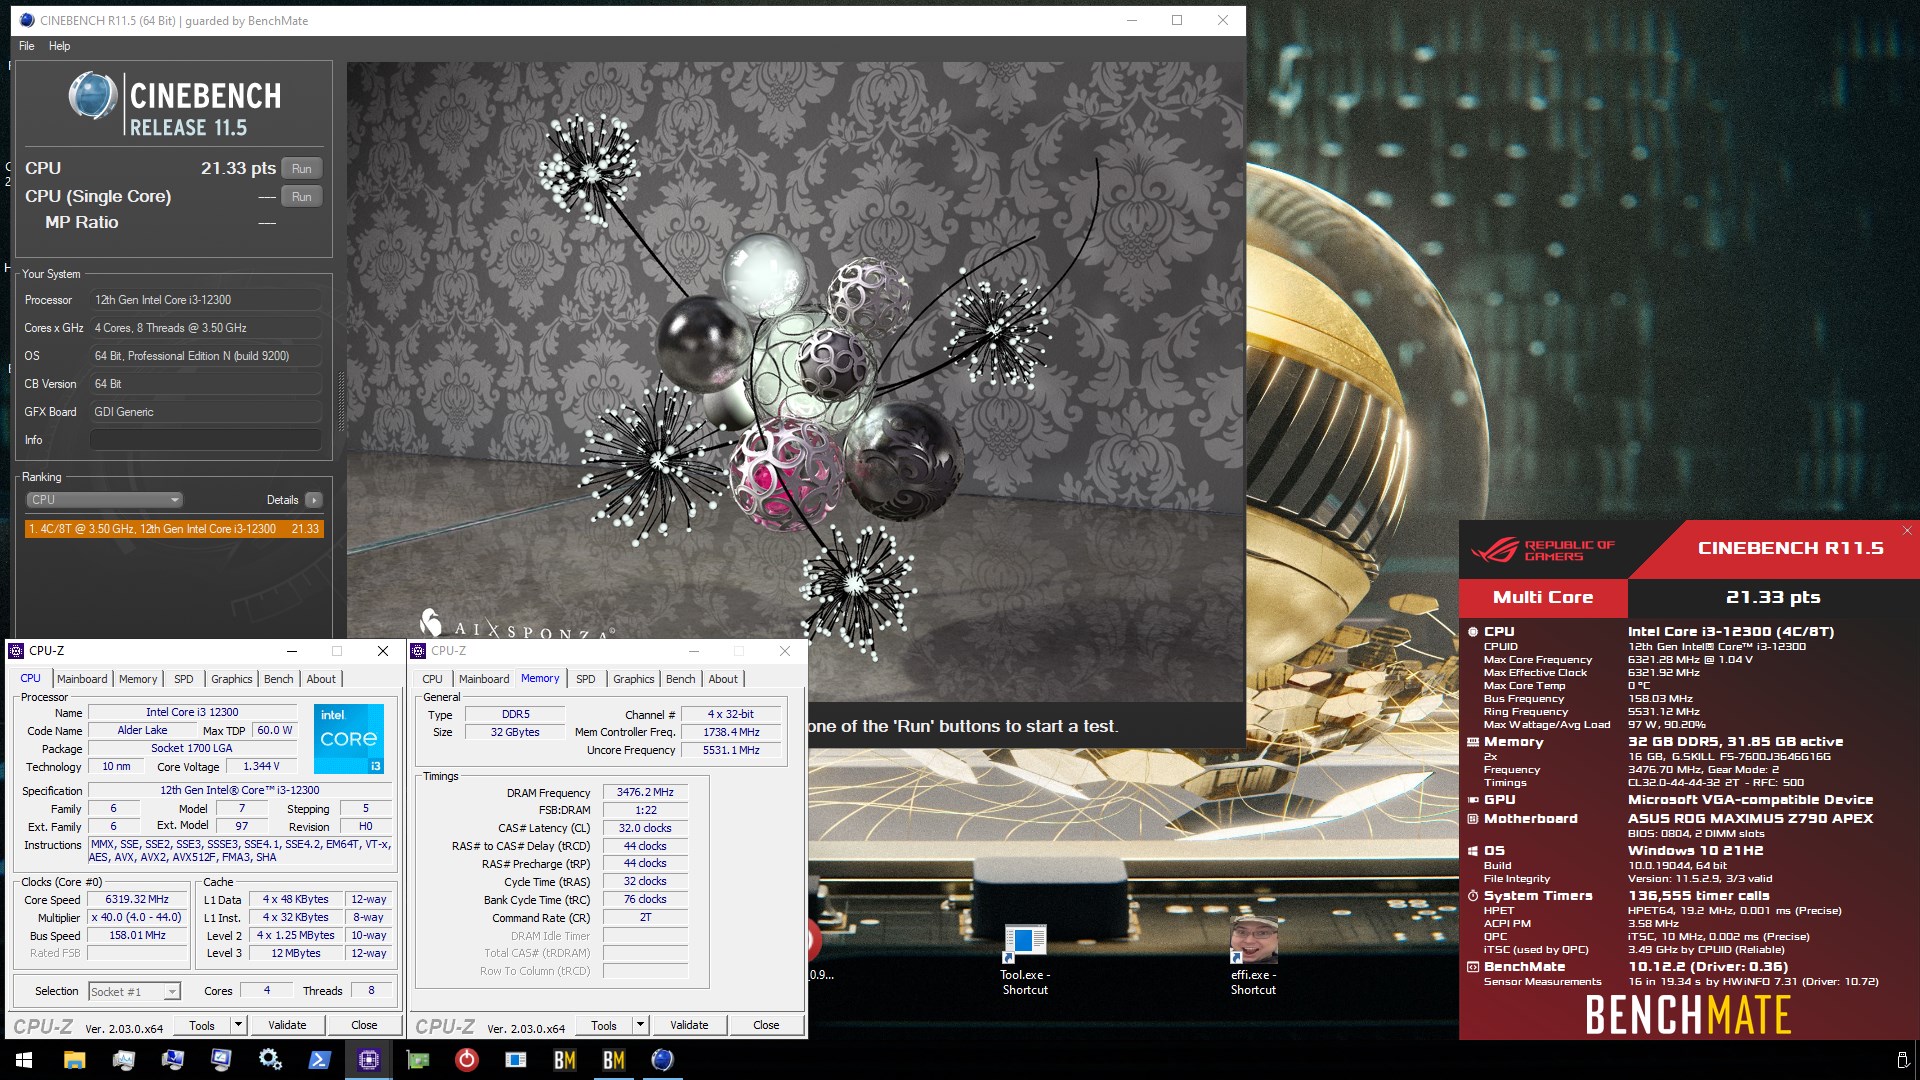Click Tools button in Memory CPU-Z window
1920x1080 pixels.
click(x=604, y=1025)
